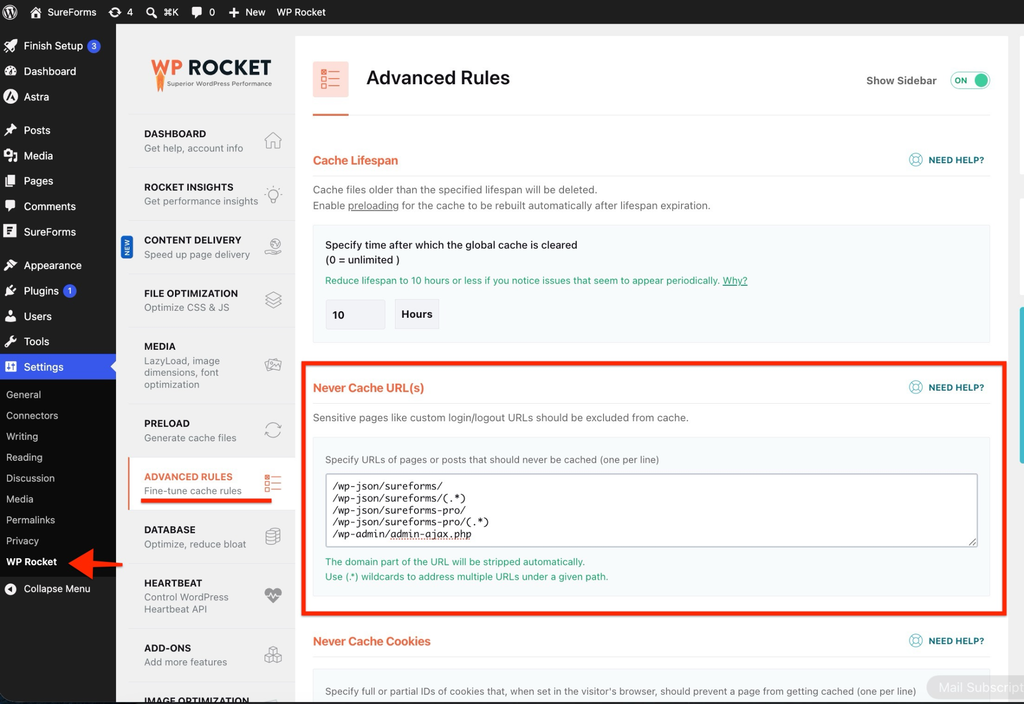Click Need Help for Never Cache URL(s)
Screen dimensions: 1024x704
(946, 387)
